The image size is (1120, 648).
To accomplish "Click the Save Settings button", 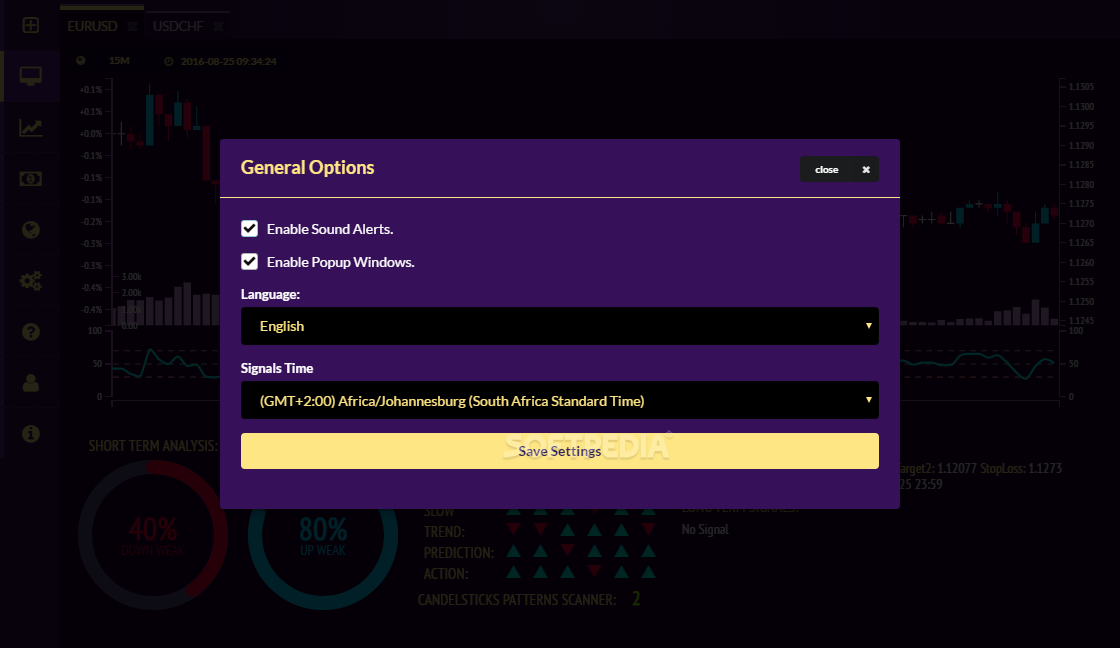I will click(560, 451).
